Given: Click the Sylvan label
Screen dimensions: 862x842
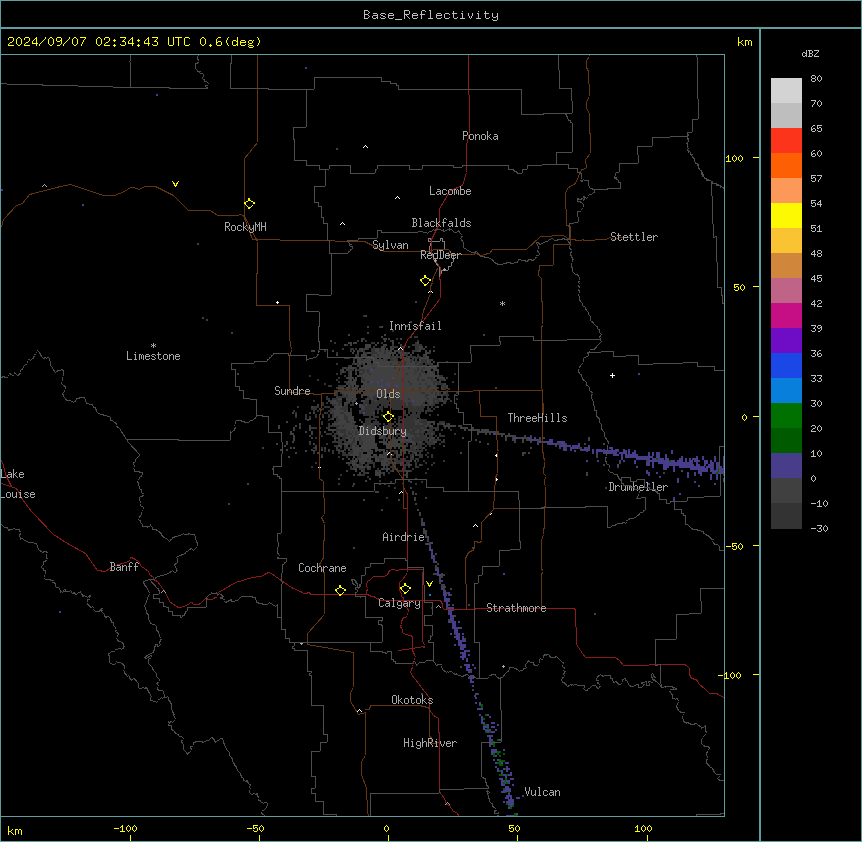Looking at the screenshot, I should point(390,245).
